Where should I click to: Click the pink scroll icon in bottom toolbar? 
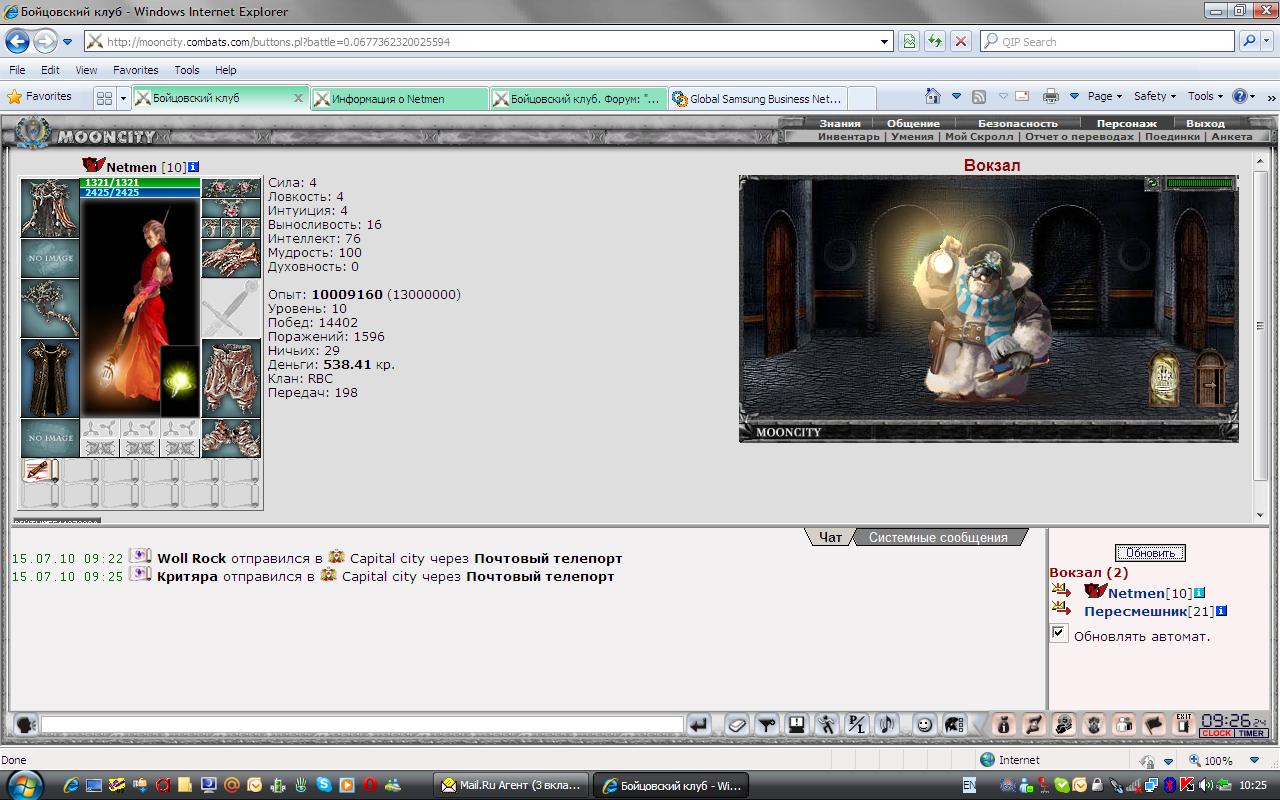tap(1035, 725)
